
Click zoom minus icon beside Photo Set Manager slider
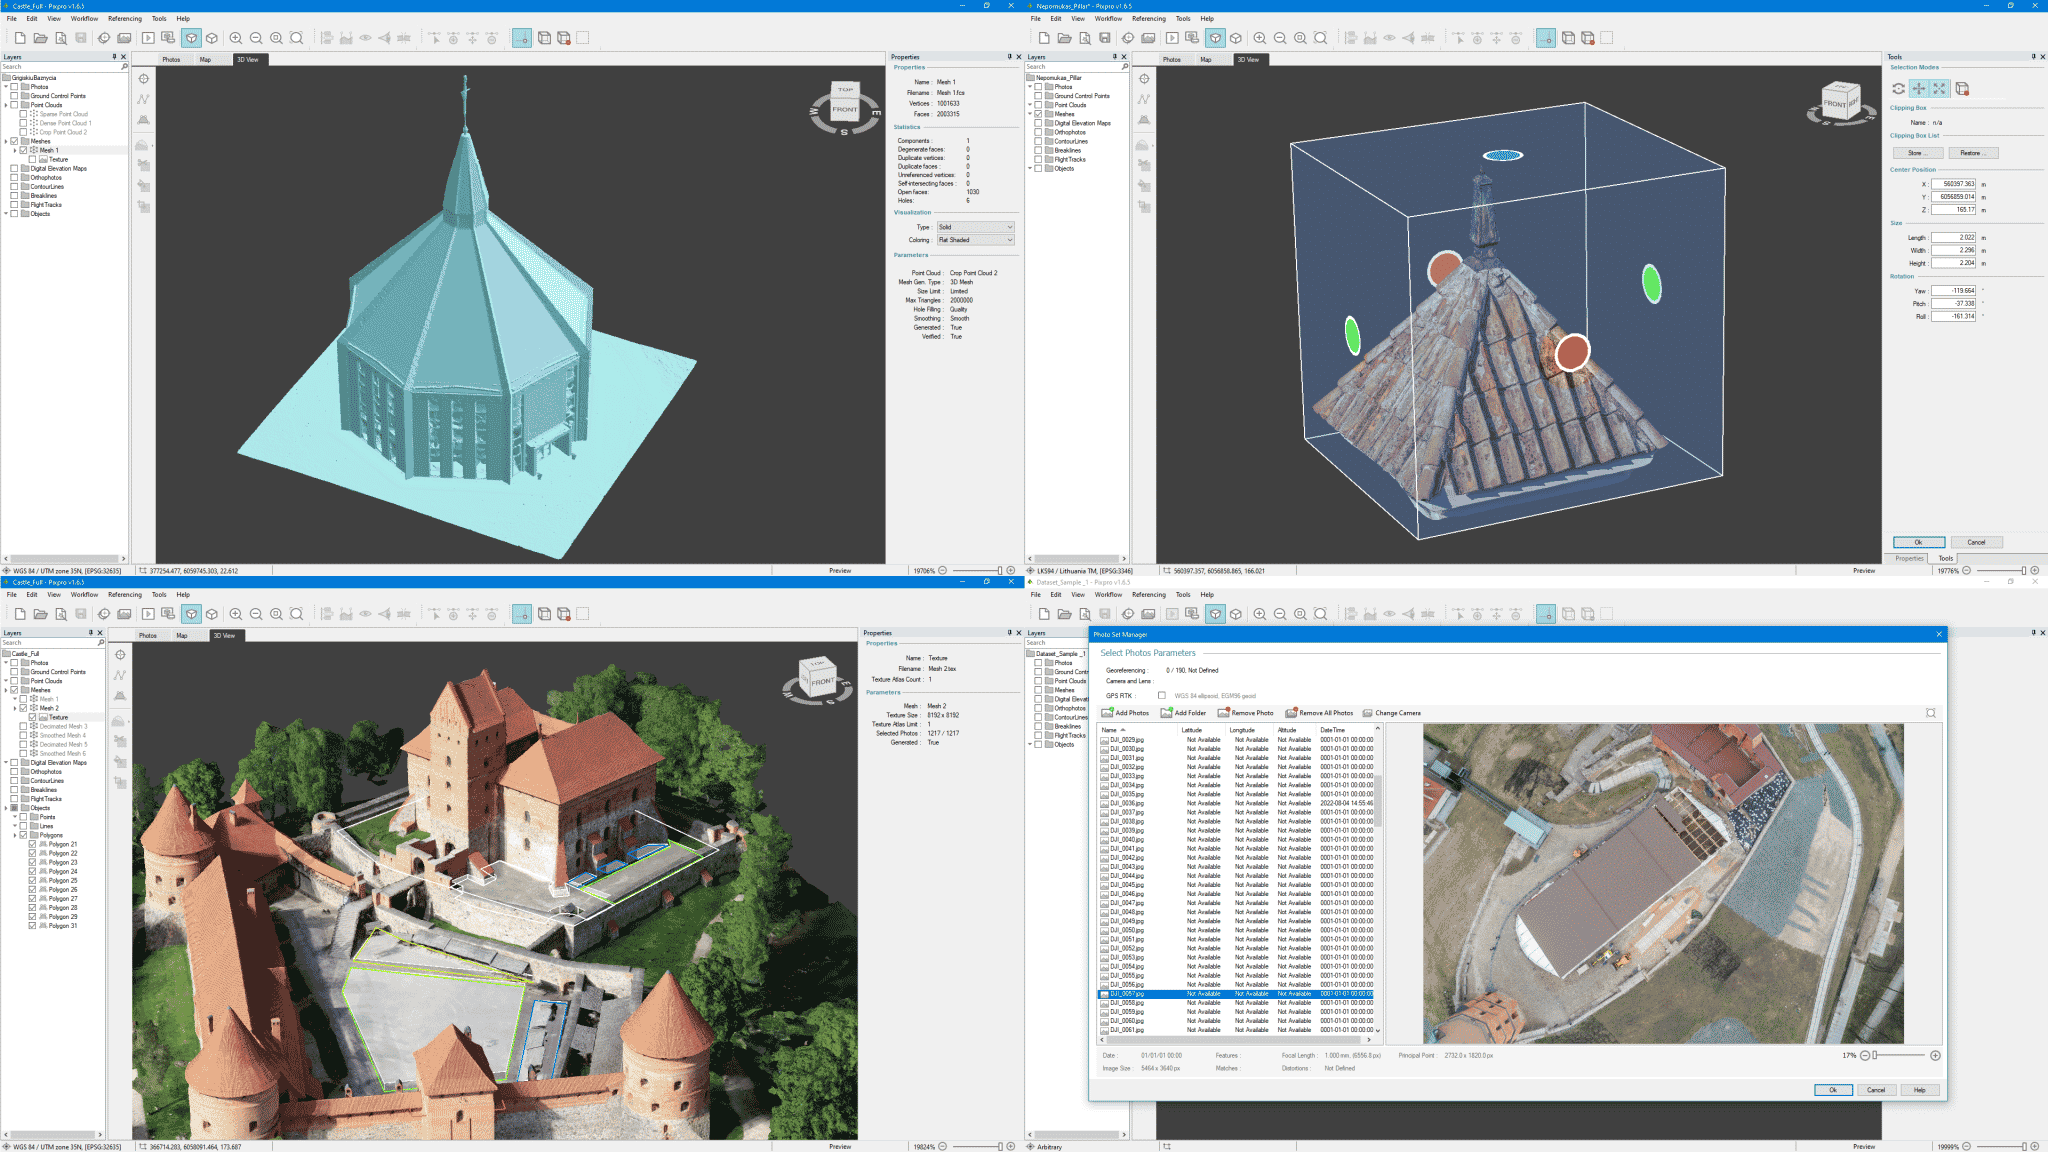point(1864,1055)
